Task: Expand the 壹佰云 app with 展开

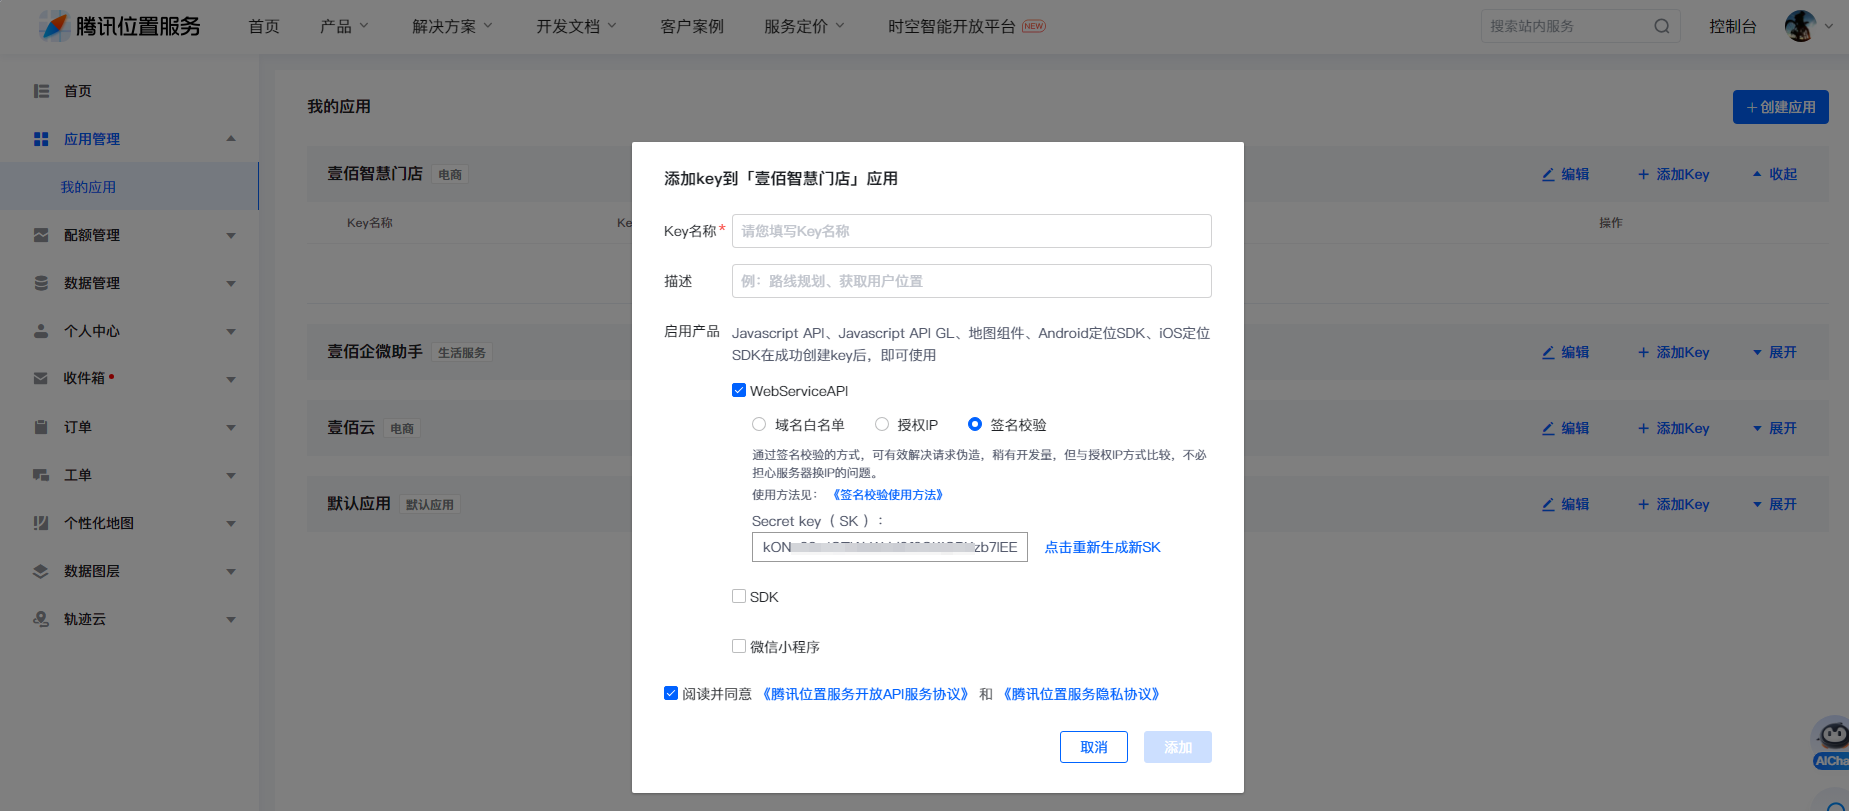Action: pos(1775,428)
